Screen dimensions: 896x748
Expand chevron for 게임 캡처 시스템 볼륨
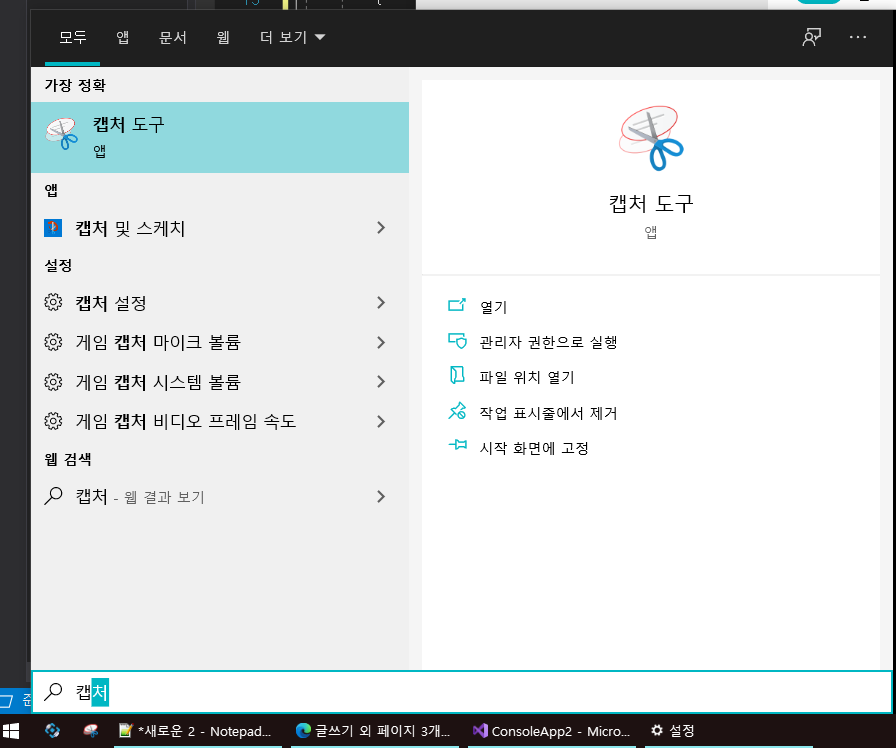pos(381,382)
